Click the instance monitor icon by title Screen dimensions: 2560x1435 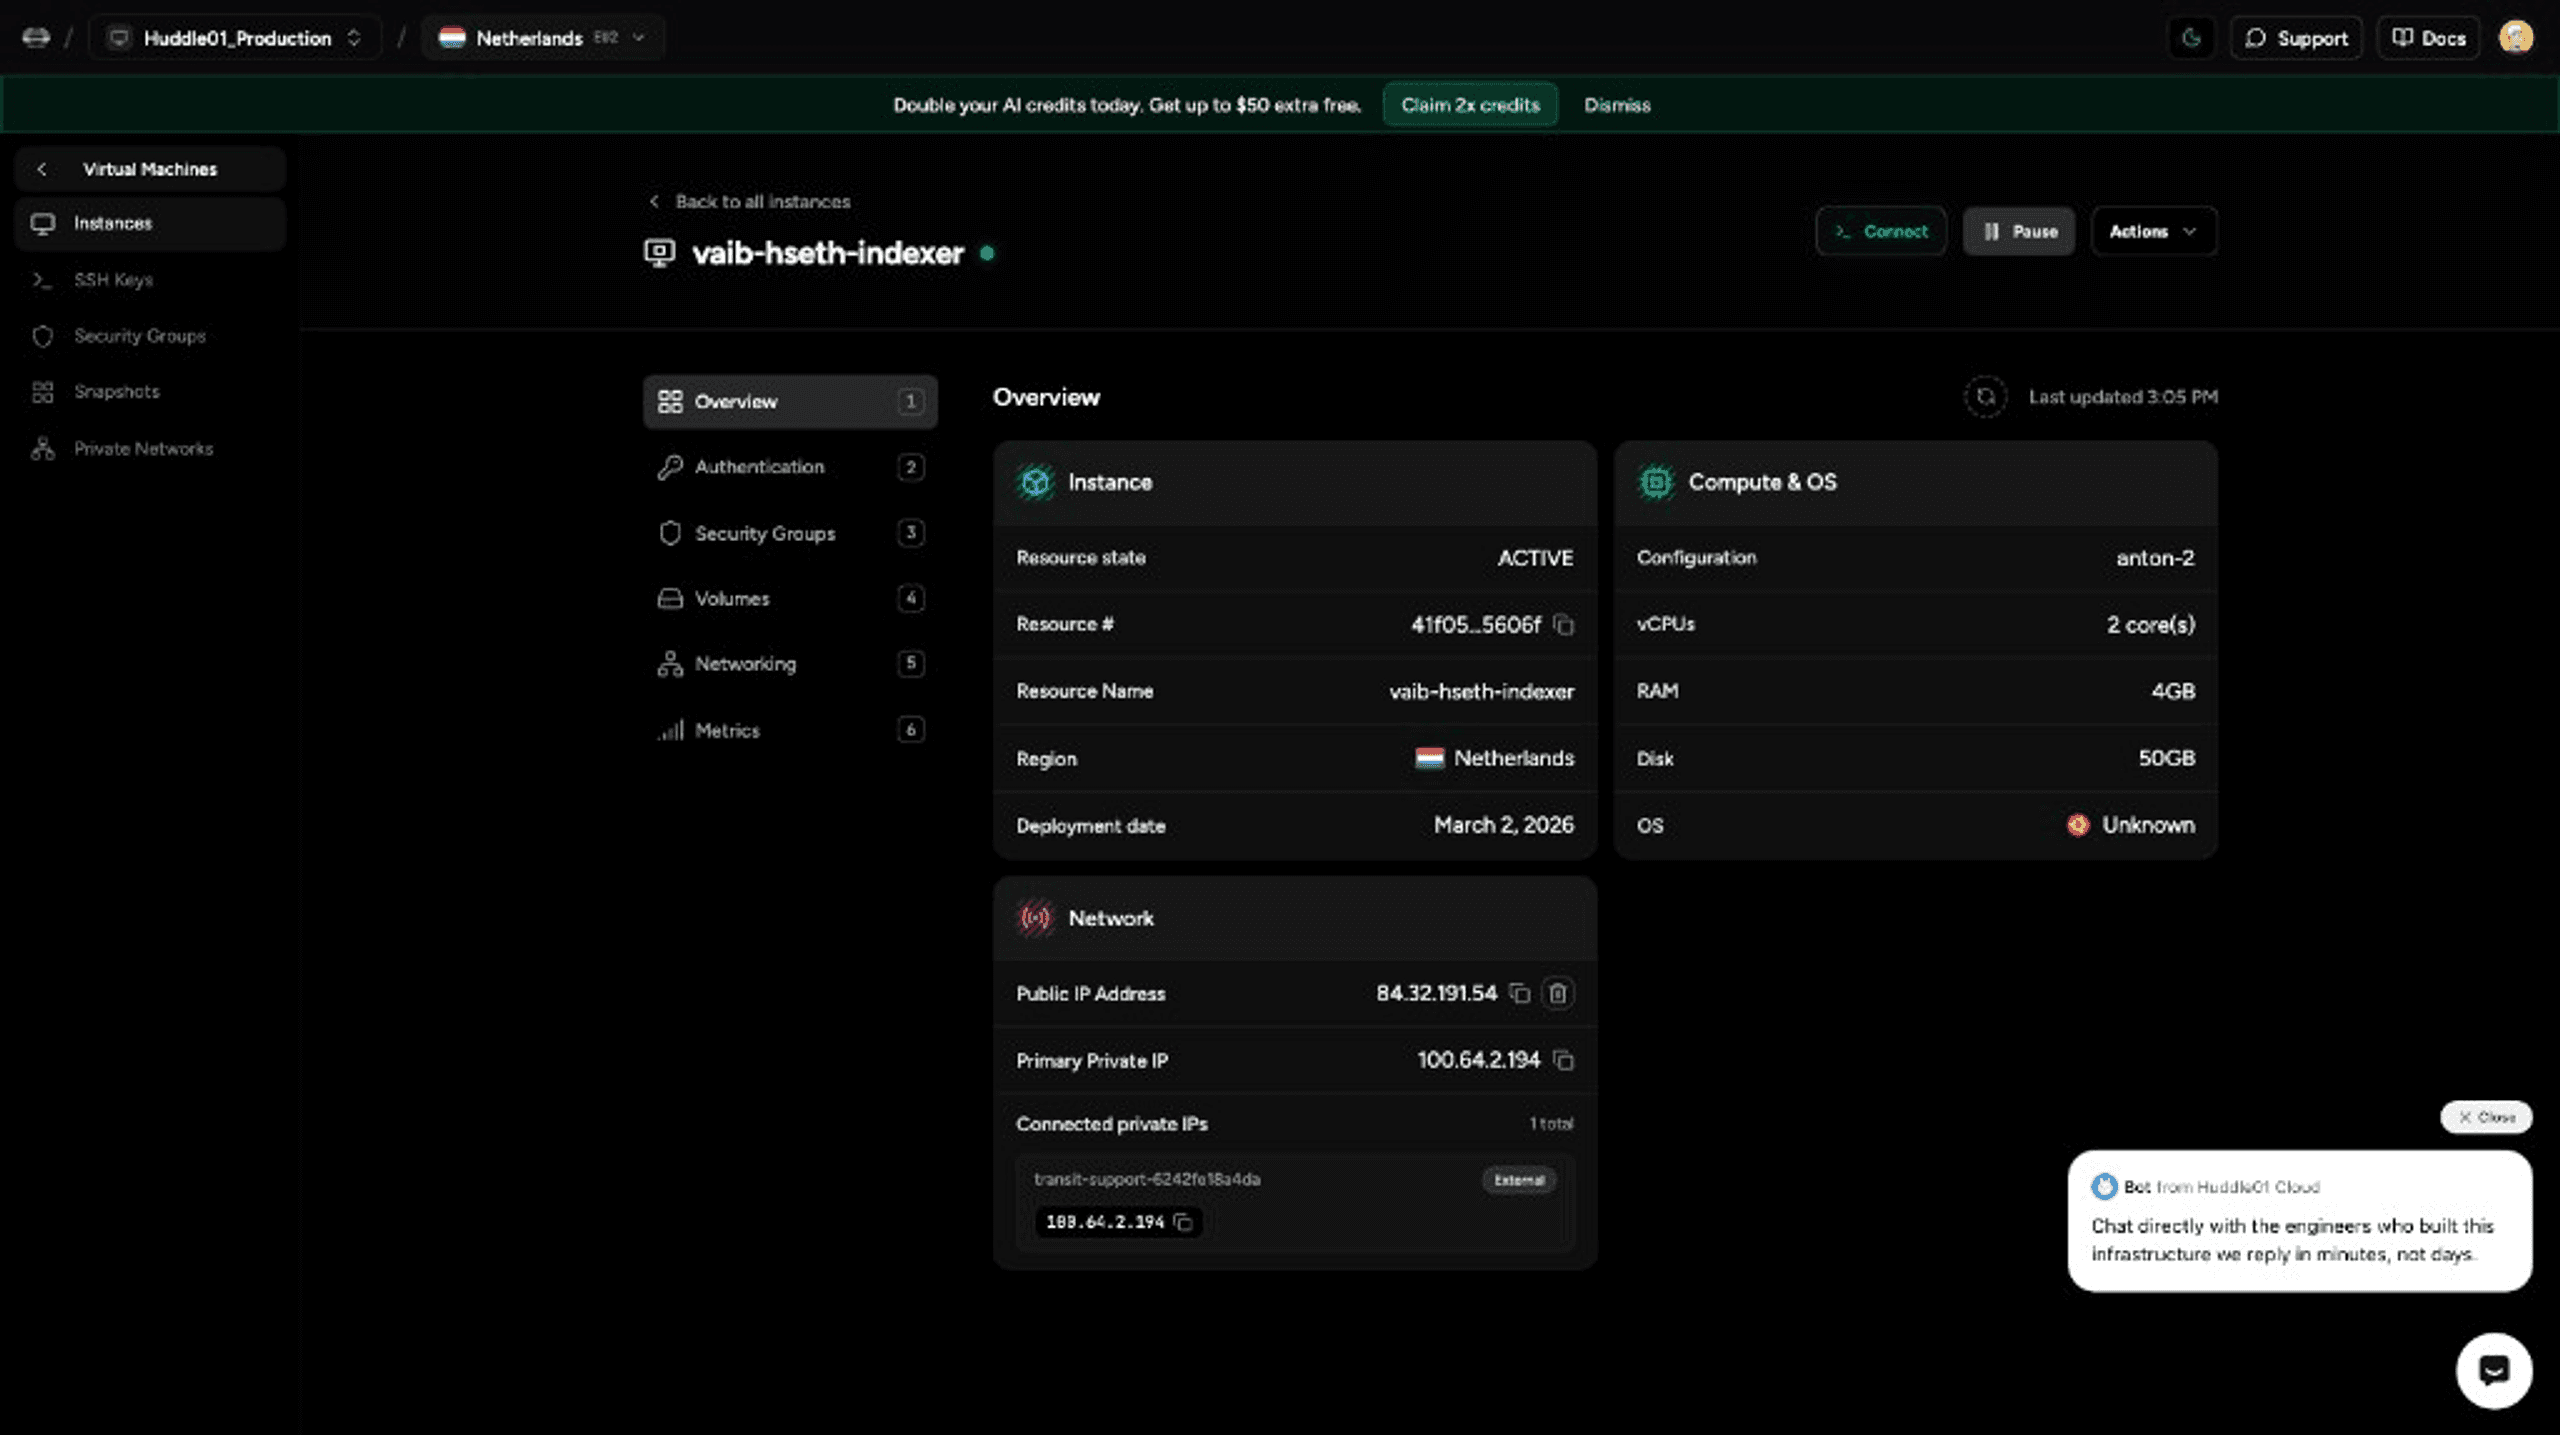point(659,253)
